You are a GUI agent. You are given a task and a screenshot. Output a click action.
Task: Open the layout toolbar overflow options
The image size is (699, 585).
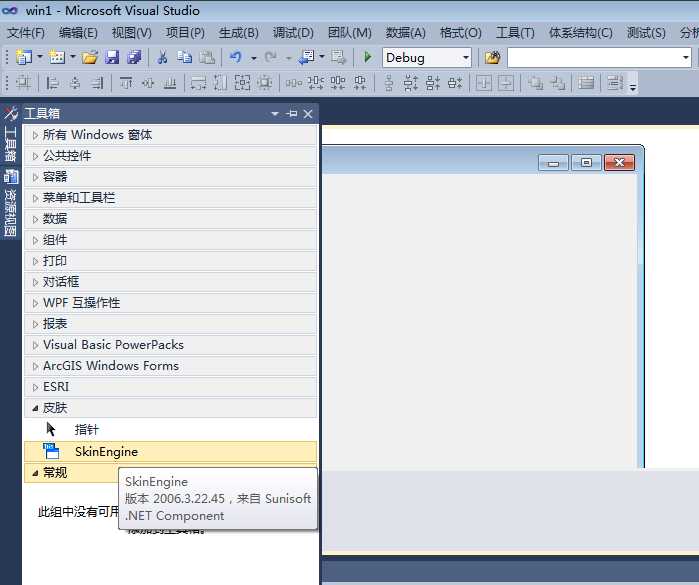click(633, 85)
